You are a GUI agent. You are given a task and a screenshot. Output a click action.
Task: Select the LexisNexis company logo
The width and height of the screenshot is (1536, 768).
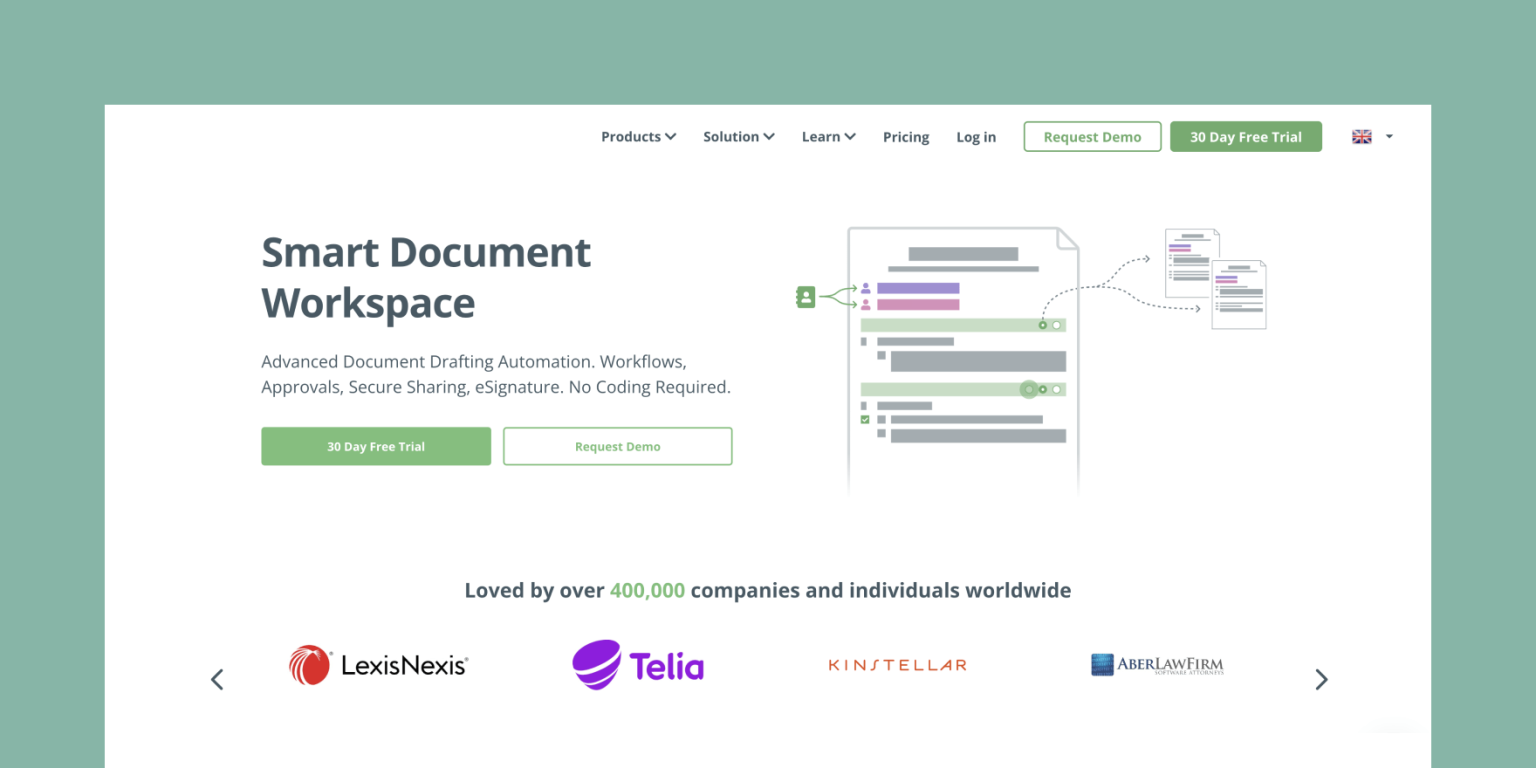point(378,664)
